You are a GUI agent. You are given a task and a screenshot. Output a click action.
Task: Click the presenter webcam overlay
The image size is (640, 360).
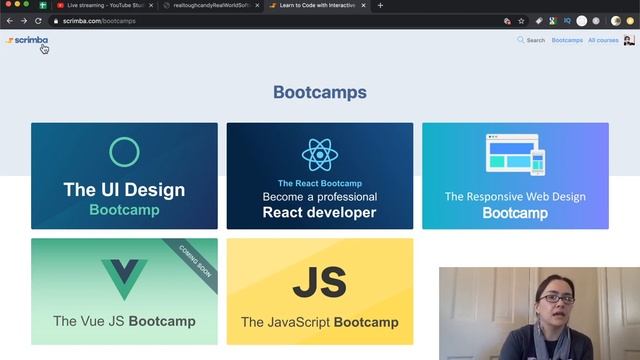point(540,313)
